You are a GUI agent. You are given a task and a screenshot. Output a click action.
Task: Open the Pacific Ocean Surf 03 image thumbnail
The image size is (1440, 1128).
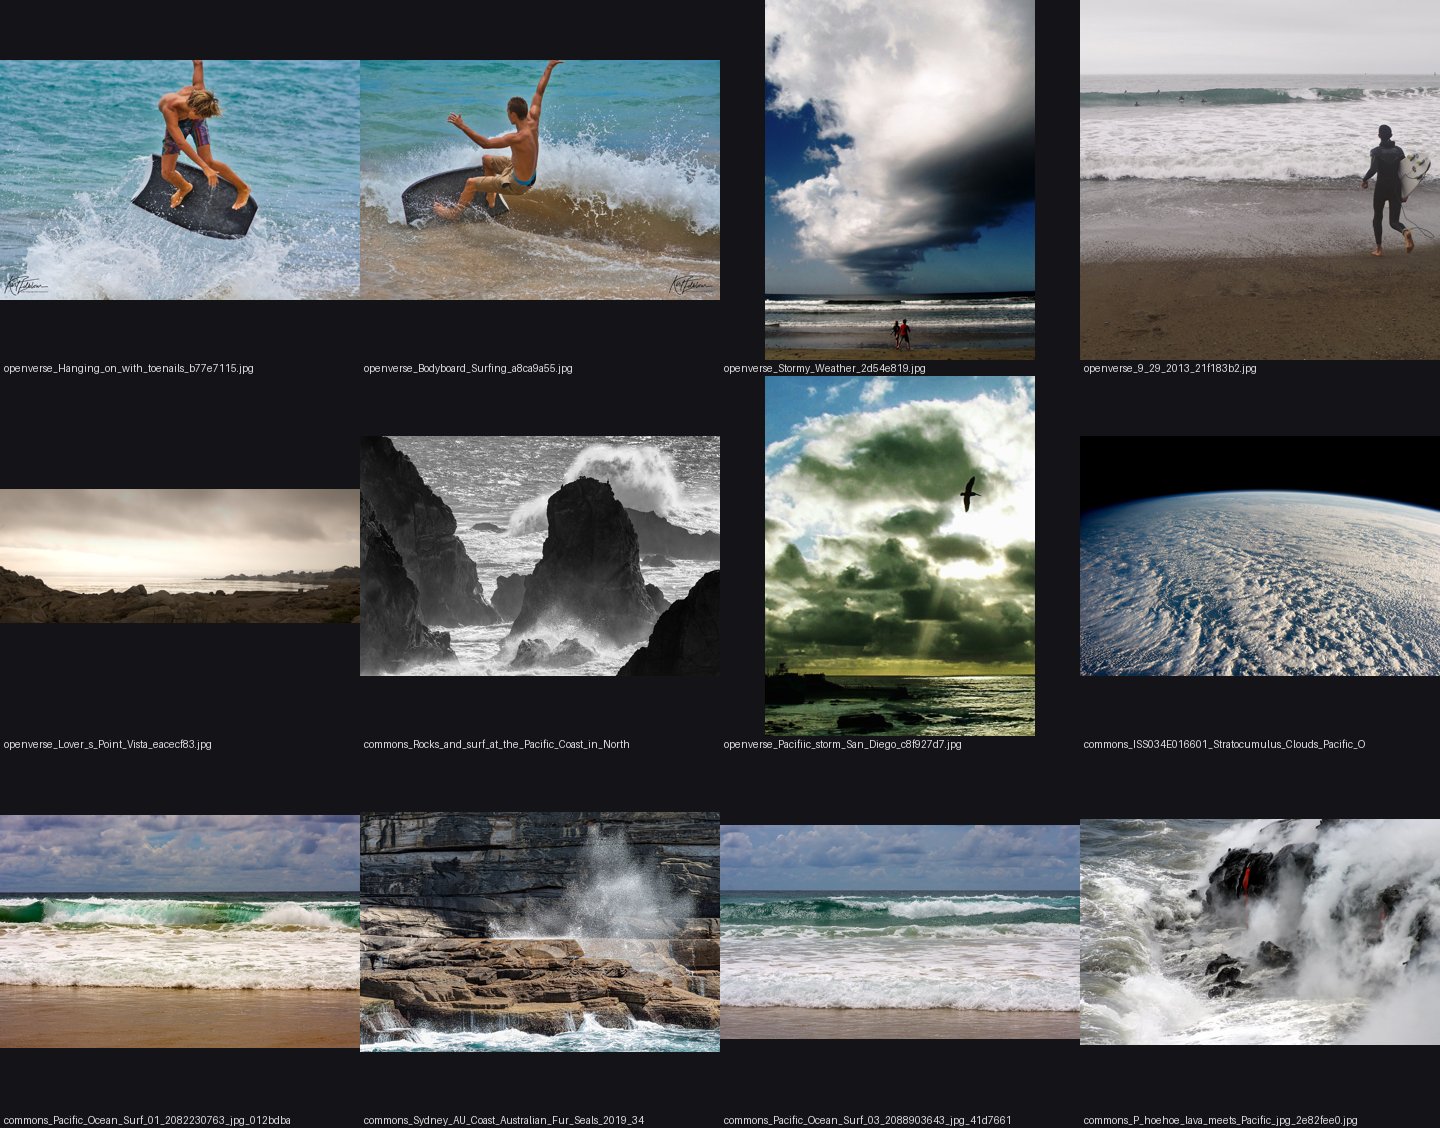coord(900,932)
